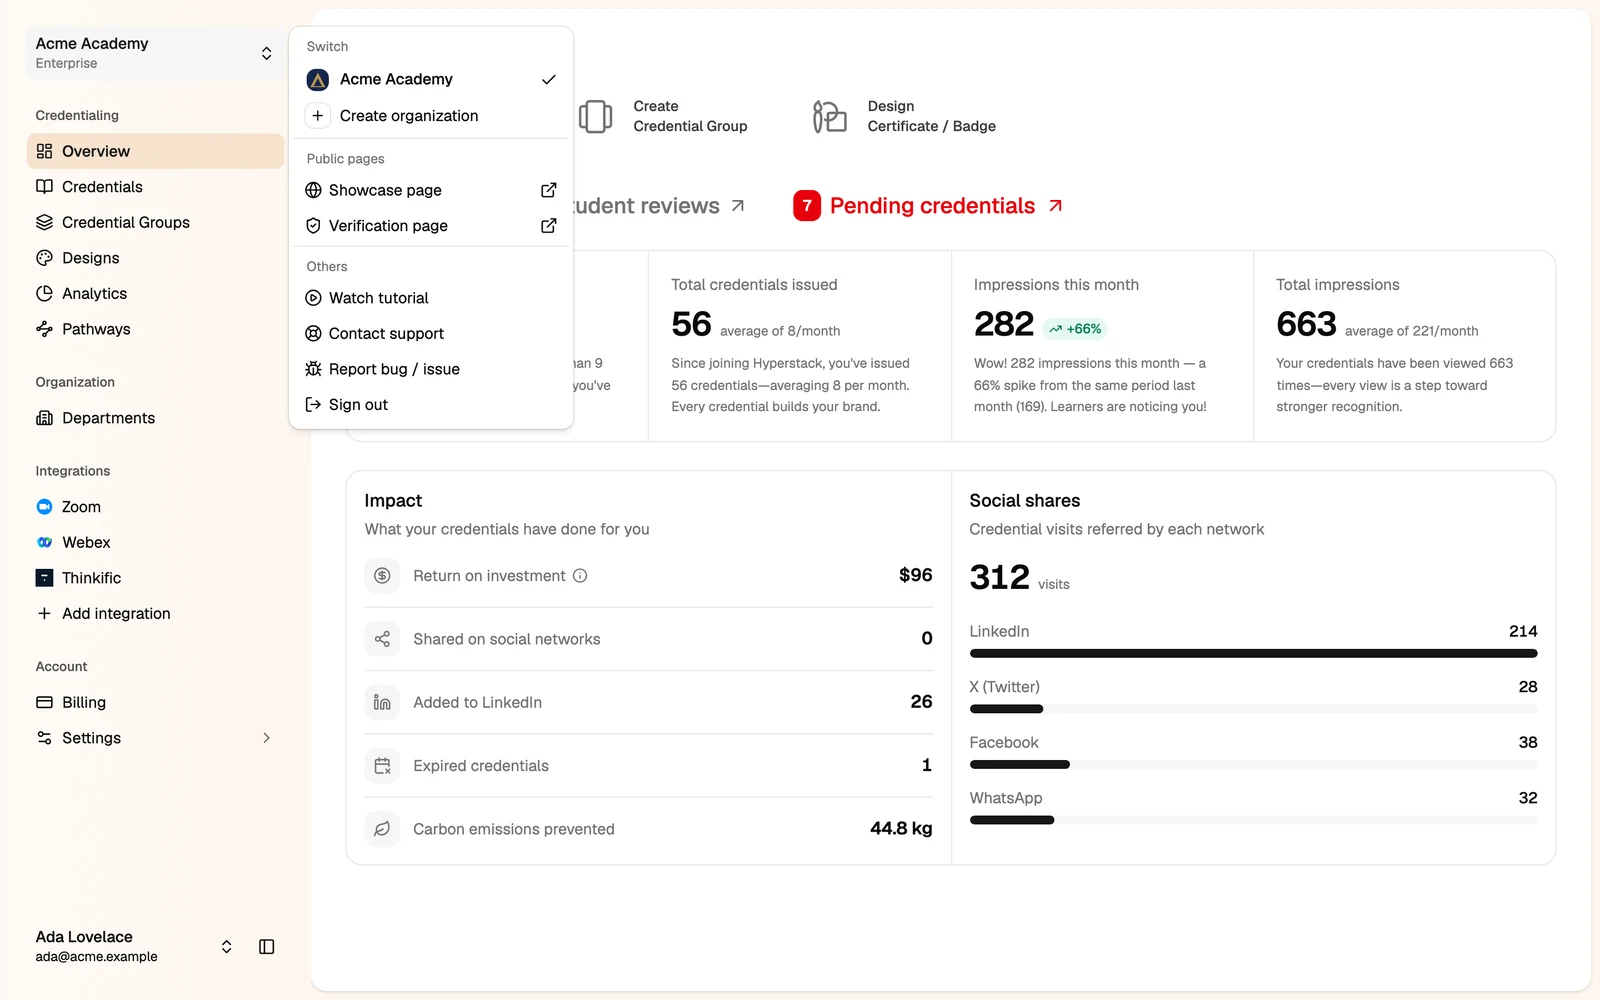Open the Billing page
The width and height of the screenshot is (1600, 1000).
155,702
